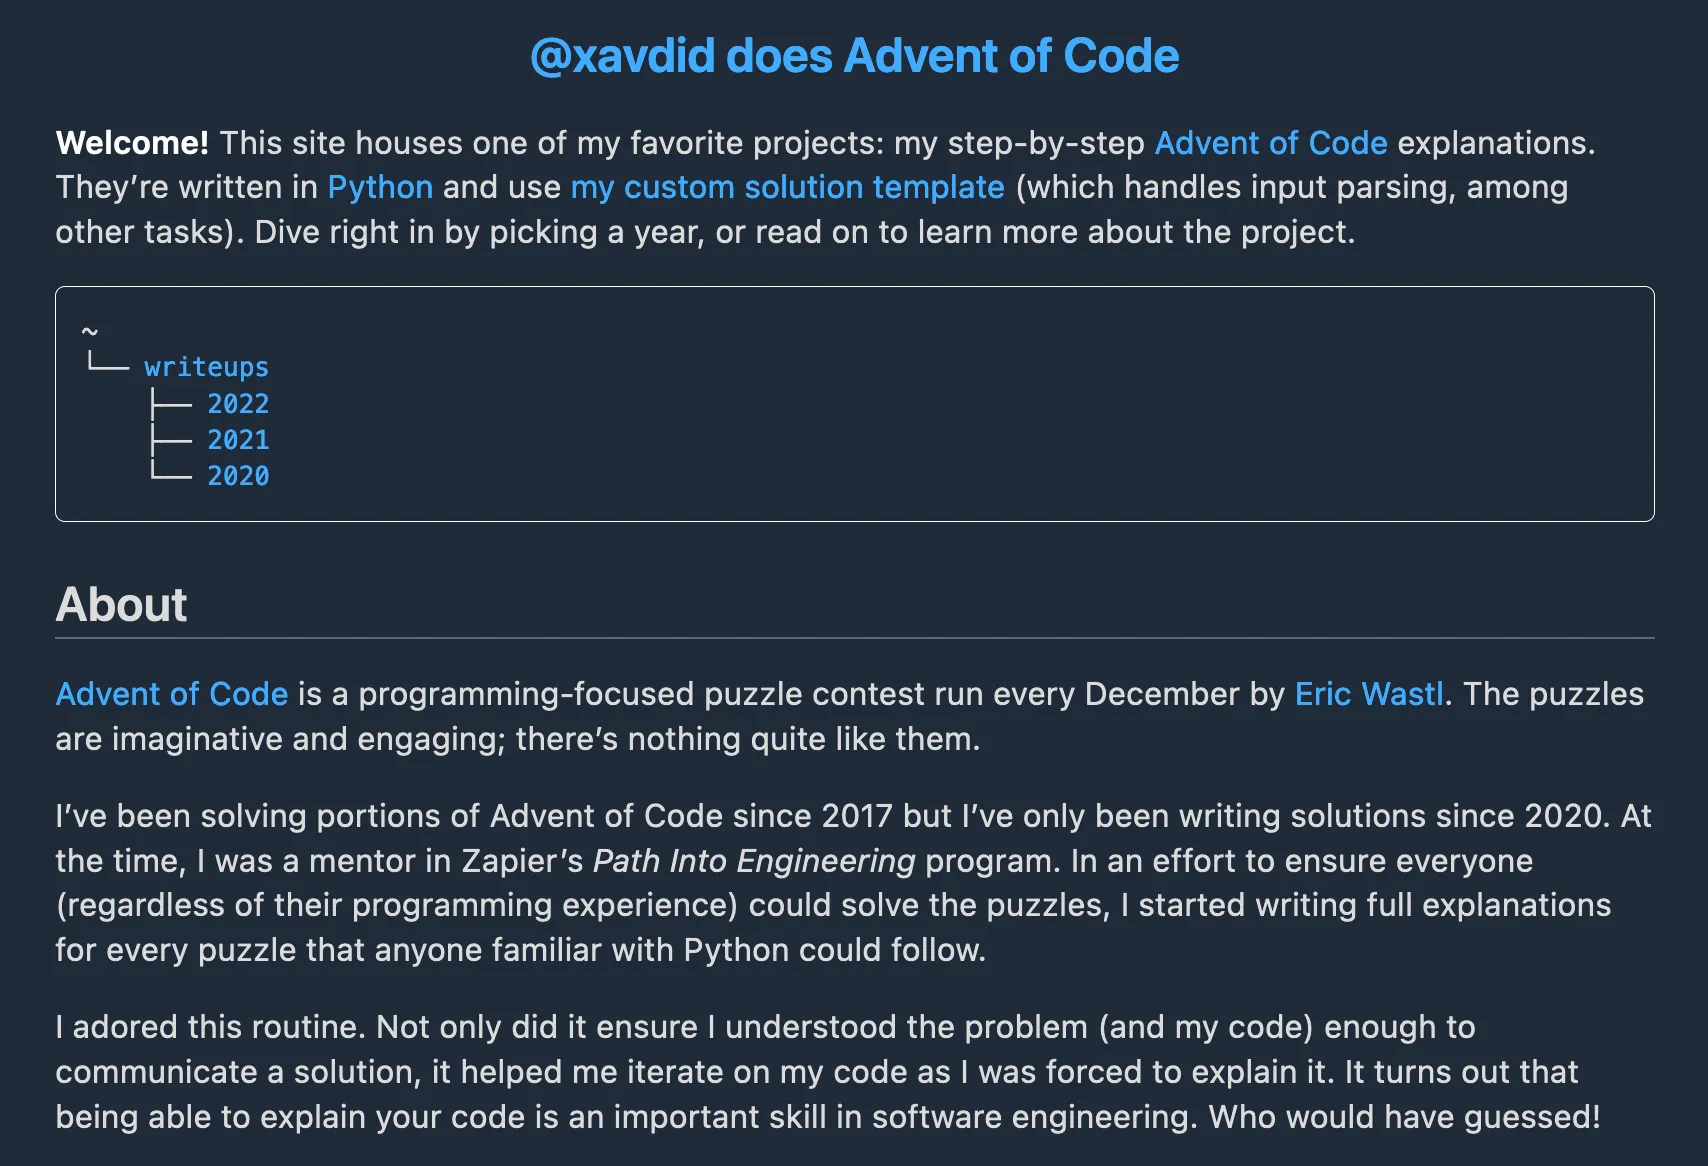Open Advent of Code link in welcome paragraph
Screen dimensions: 1708x1166
[1270, 143]
